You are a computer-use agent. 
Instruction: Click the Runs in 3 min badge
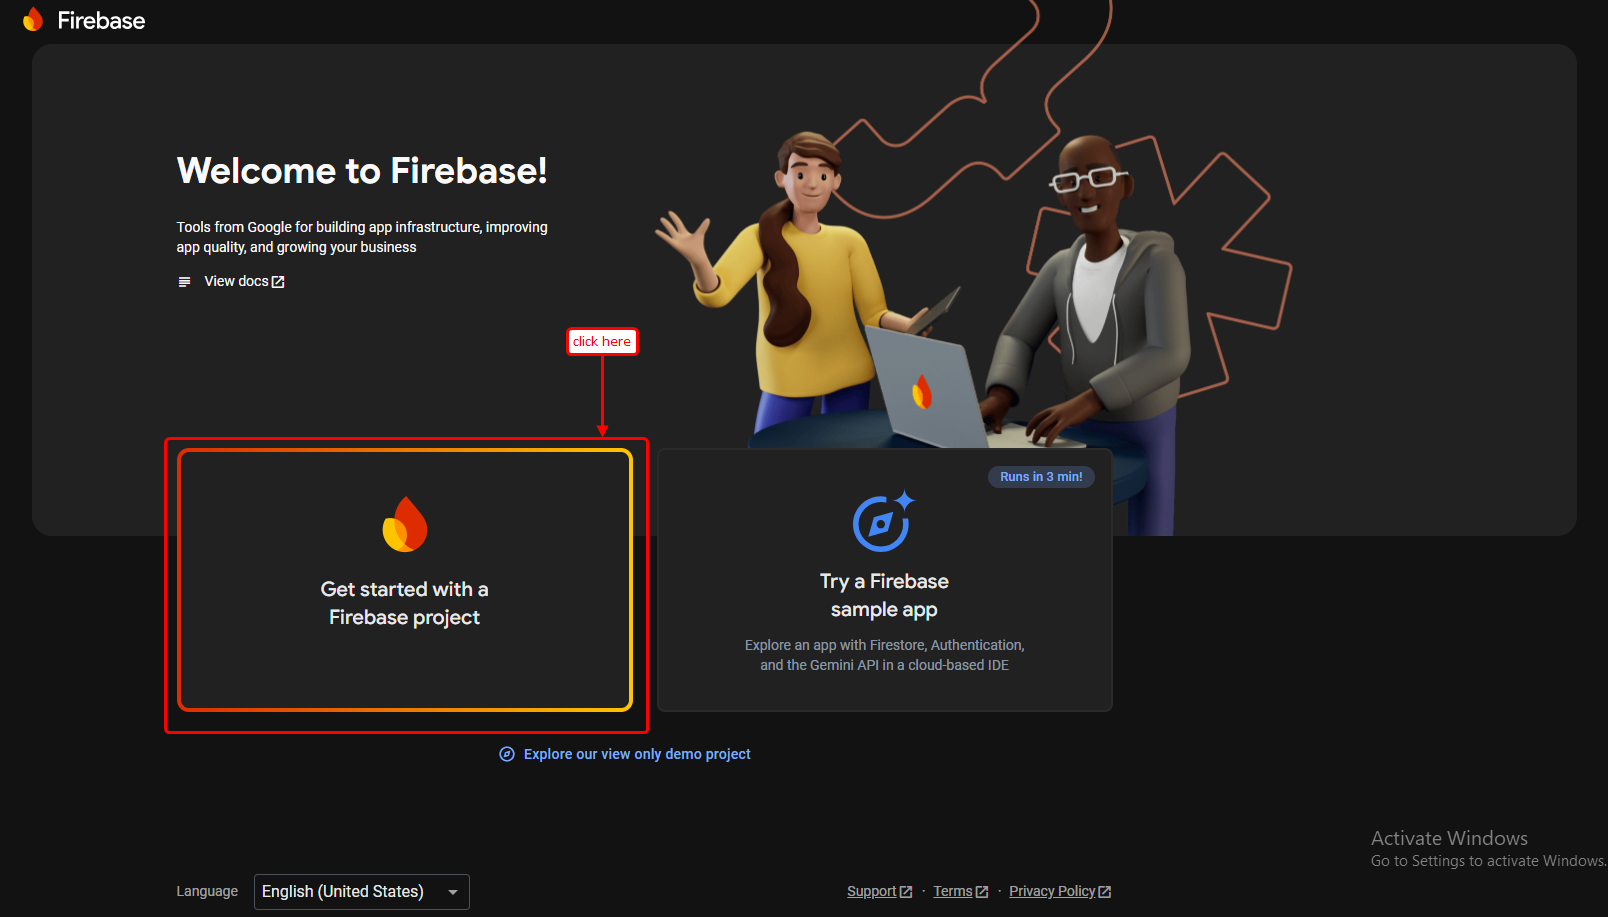tap(1040, 476)
